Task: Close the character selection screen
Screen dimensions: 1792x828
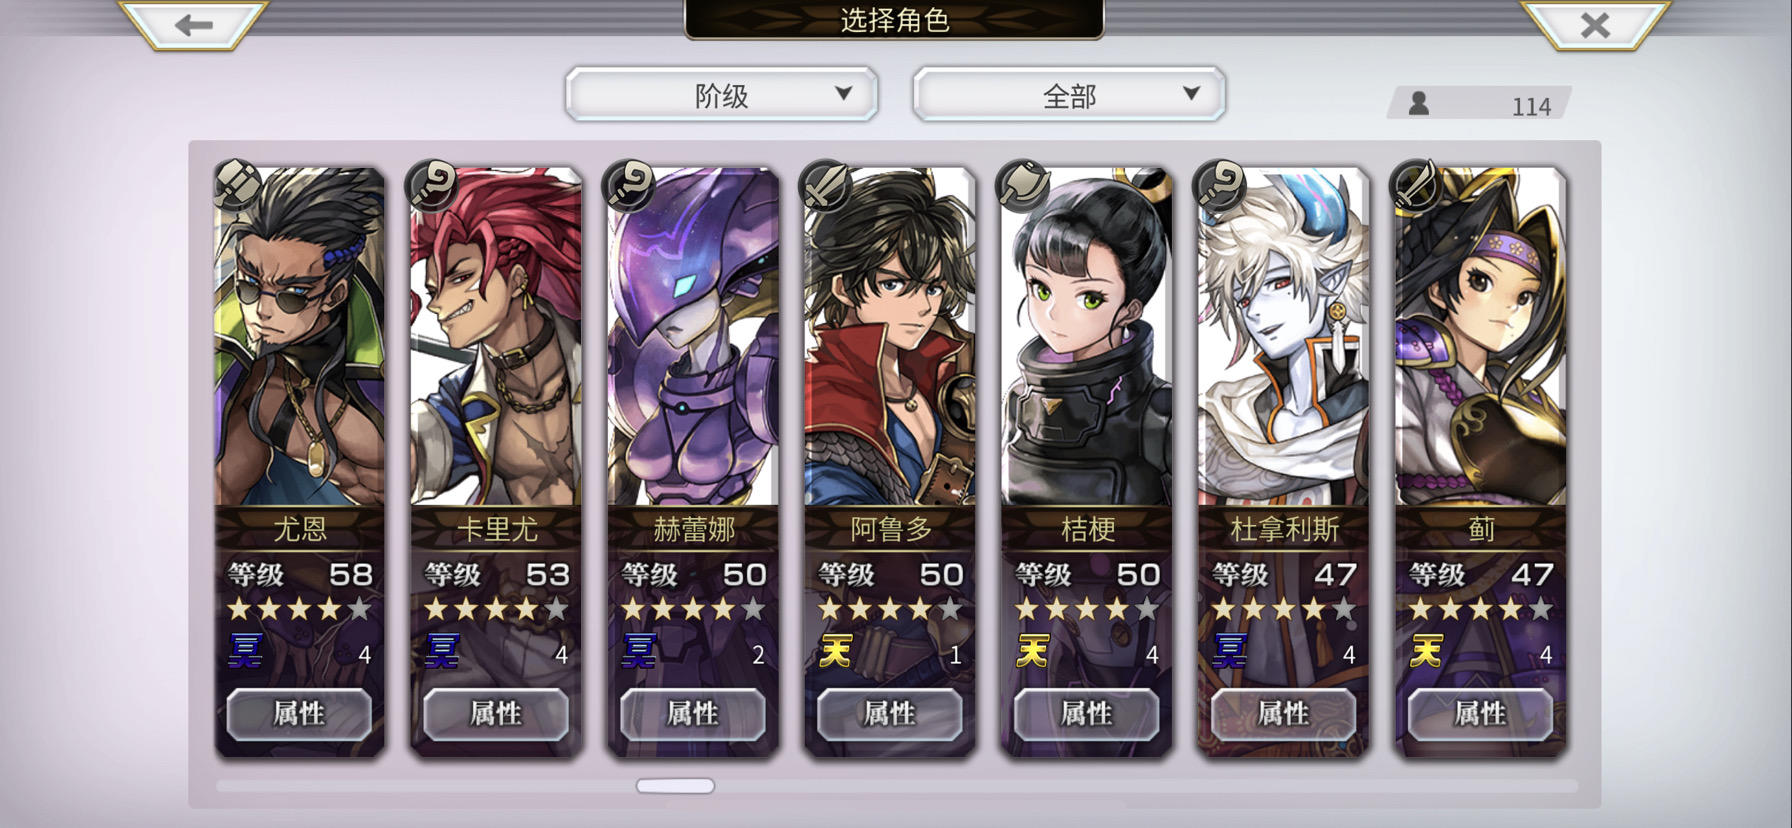Action: tap(1595, 25)
